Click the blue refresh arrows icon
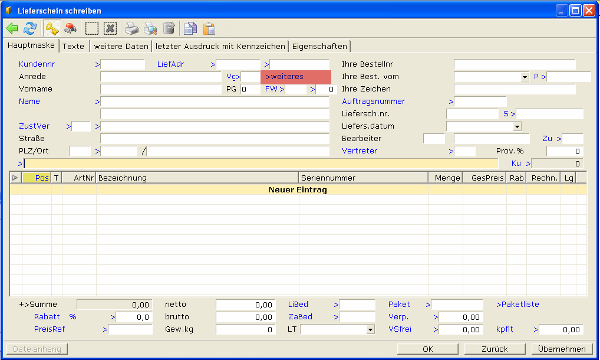Screen dimensions: 600x360 pos(30,28)
